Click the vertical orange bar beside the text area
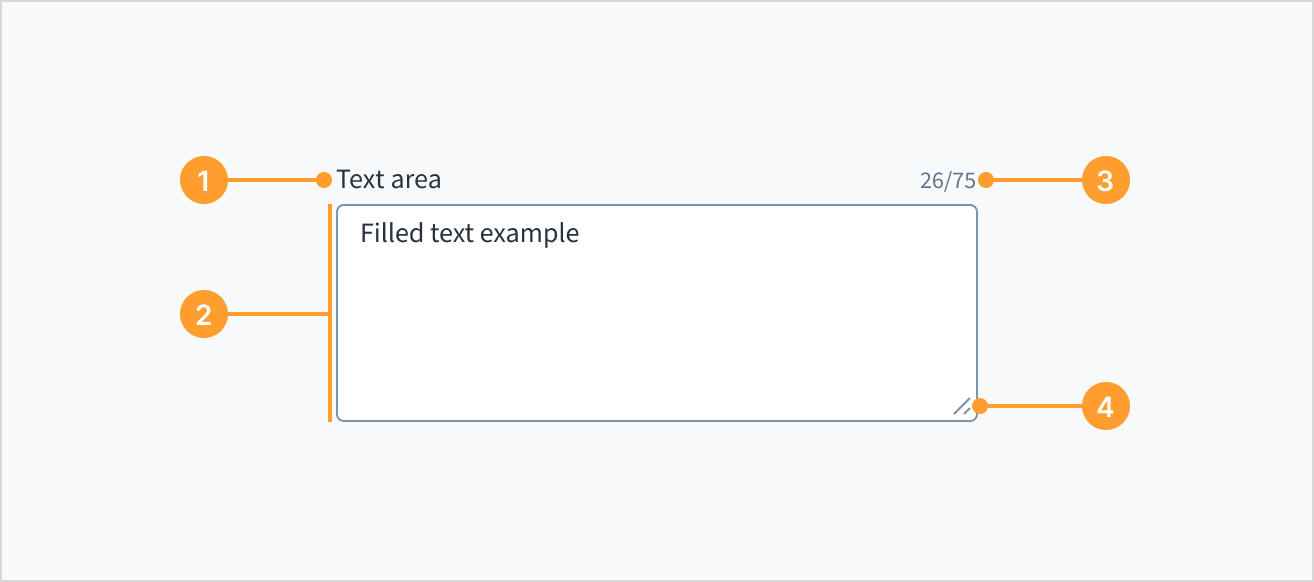Viewport: 1314px width, 582px height. point(331,310)
